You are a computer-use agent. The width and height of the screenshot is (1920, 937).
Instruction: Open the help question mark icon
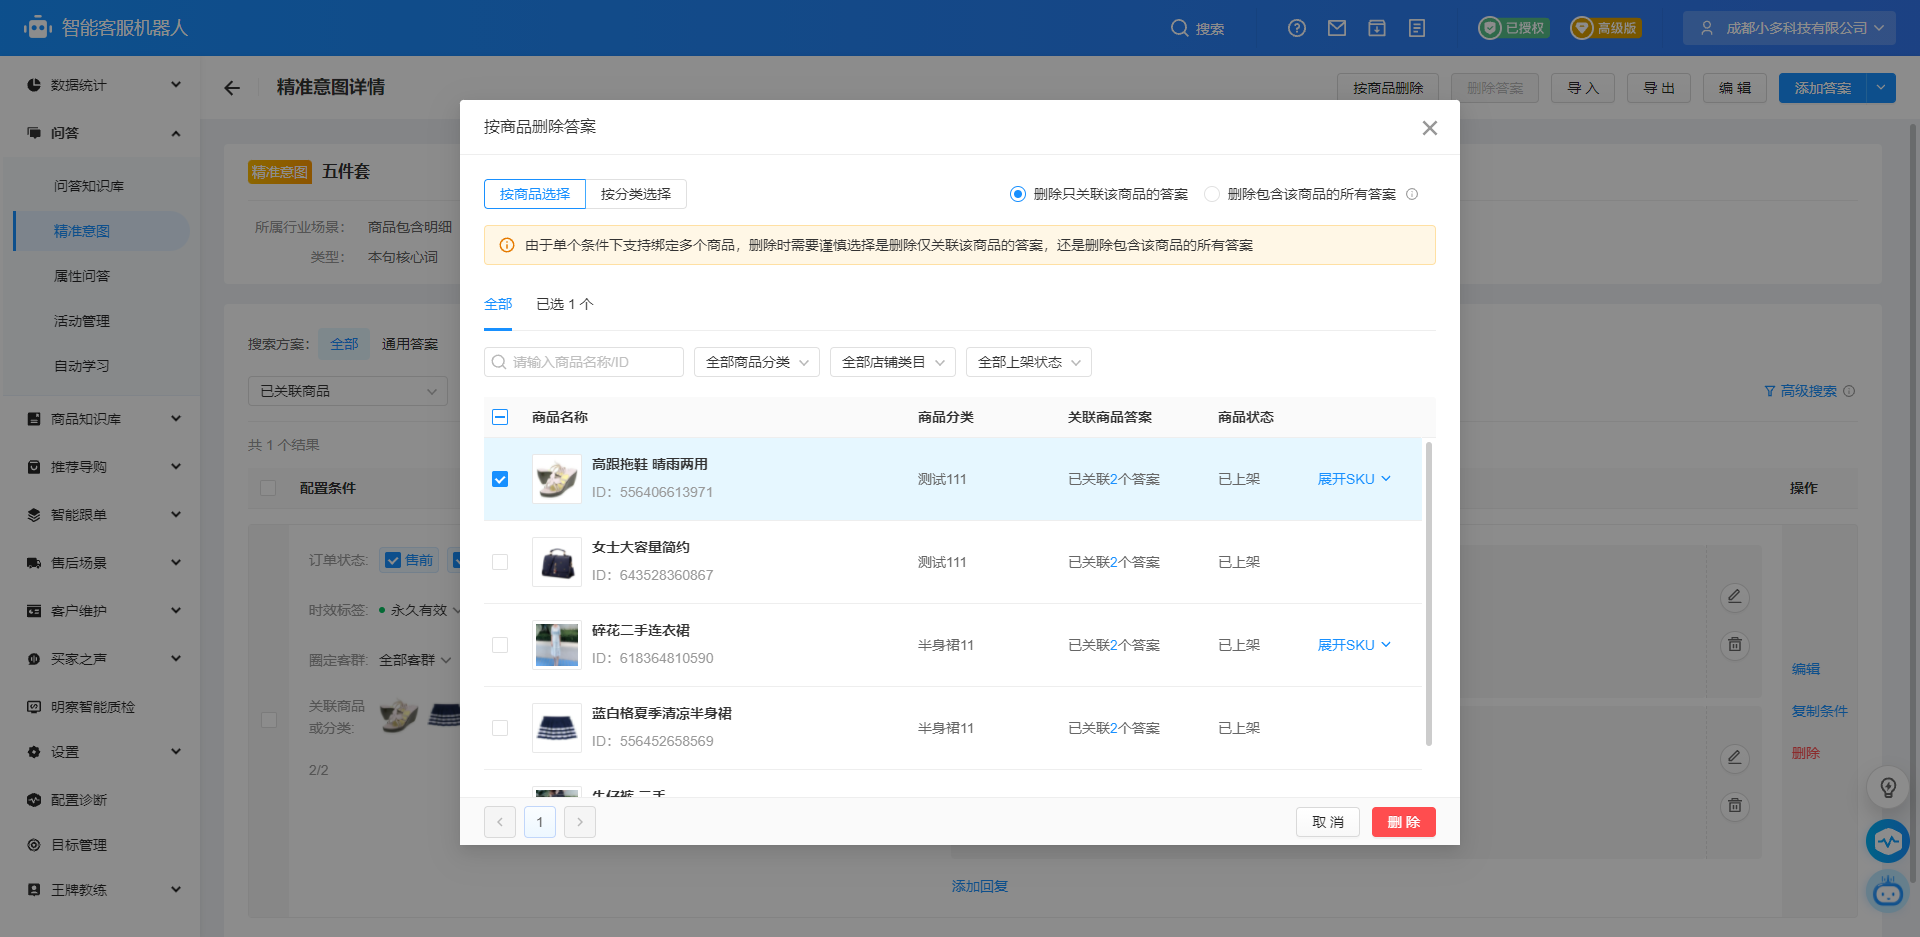click(1297, 28)
